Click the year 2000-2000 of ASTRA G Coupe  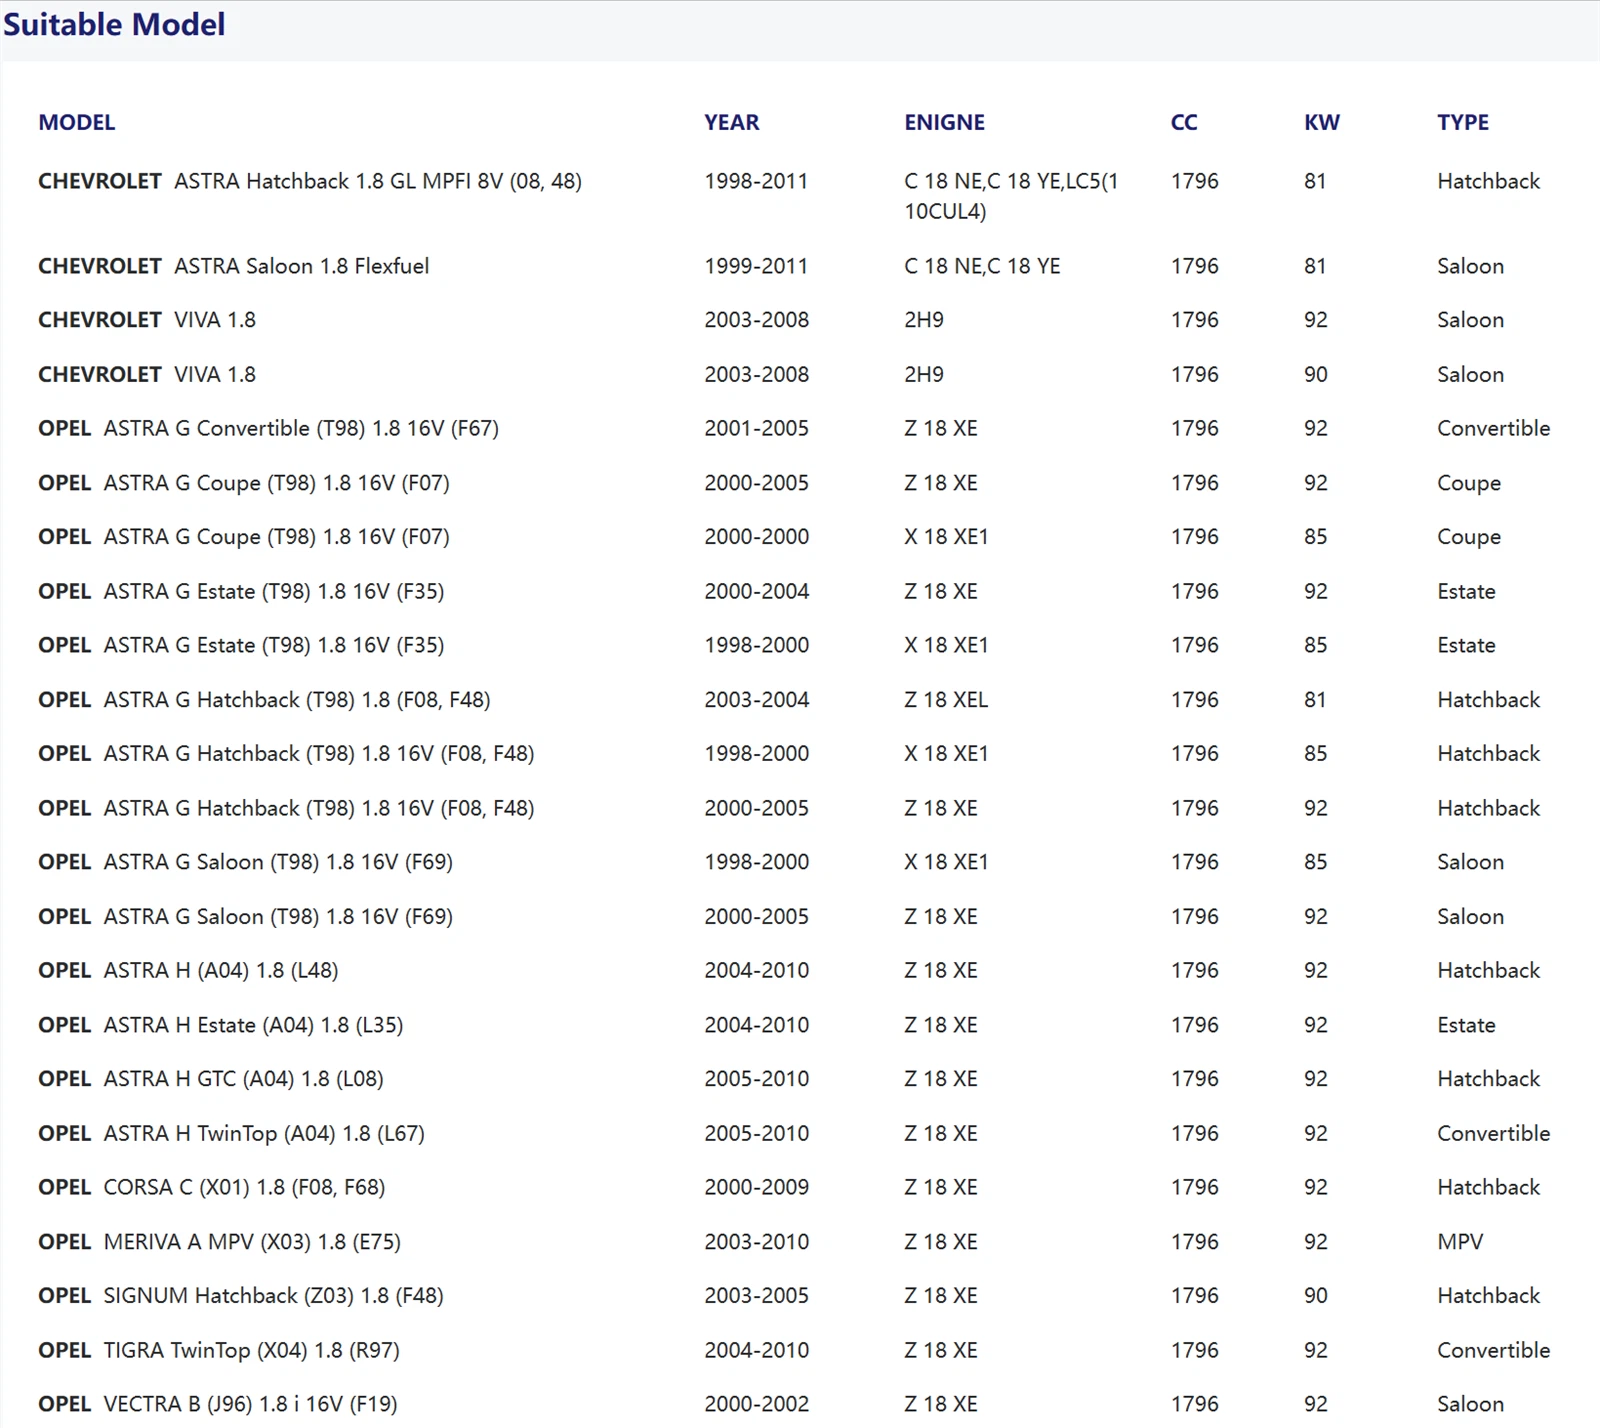click(756, 536)
